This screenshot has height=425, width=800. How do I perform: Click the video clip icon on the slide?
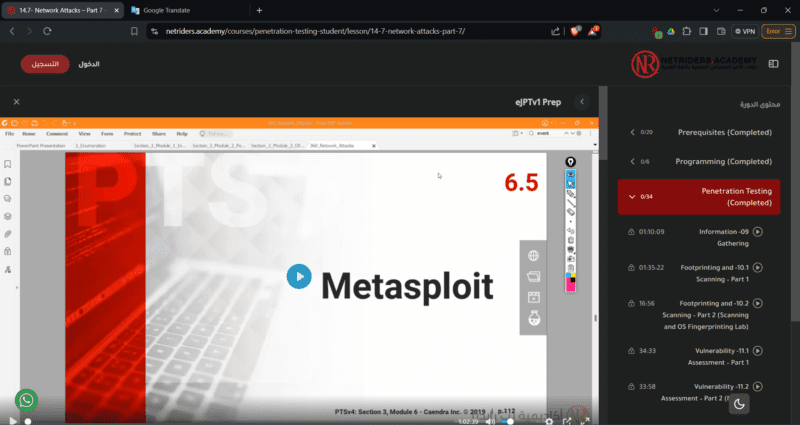[x=533, y=297]
